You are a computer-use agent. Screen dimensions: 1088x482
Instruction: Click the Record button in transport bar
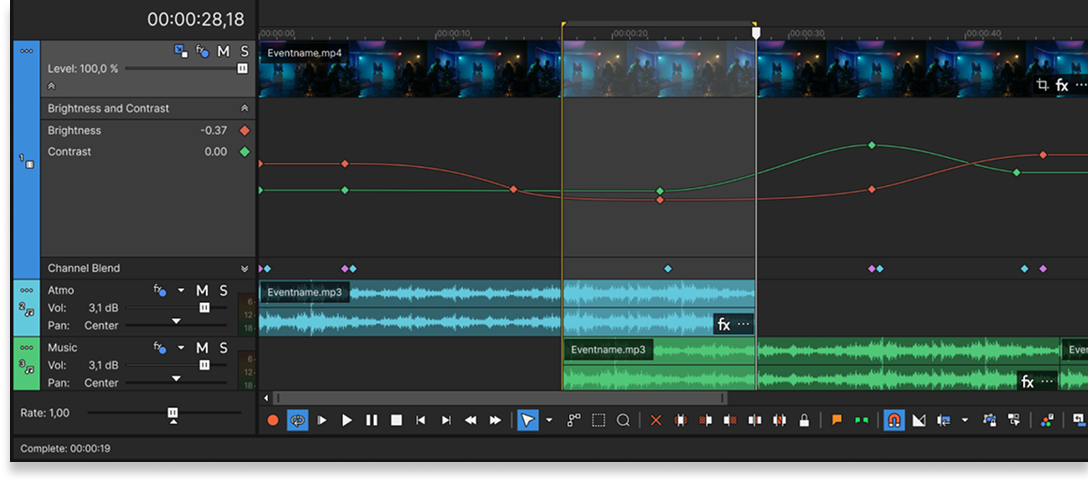(x=273, y=421)
